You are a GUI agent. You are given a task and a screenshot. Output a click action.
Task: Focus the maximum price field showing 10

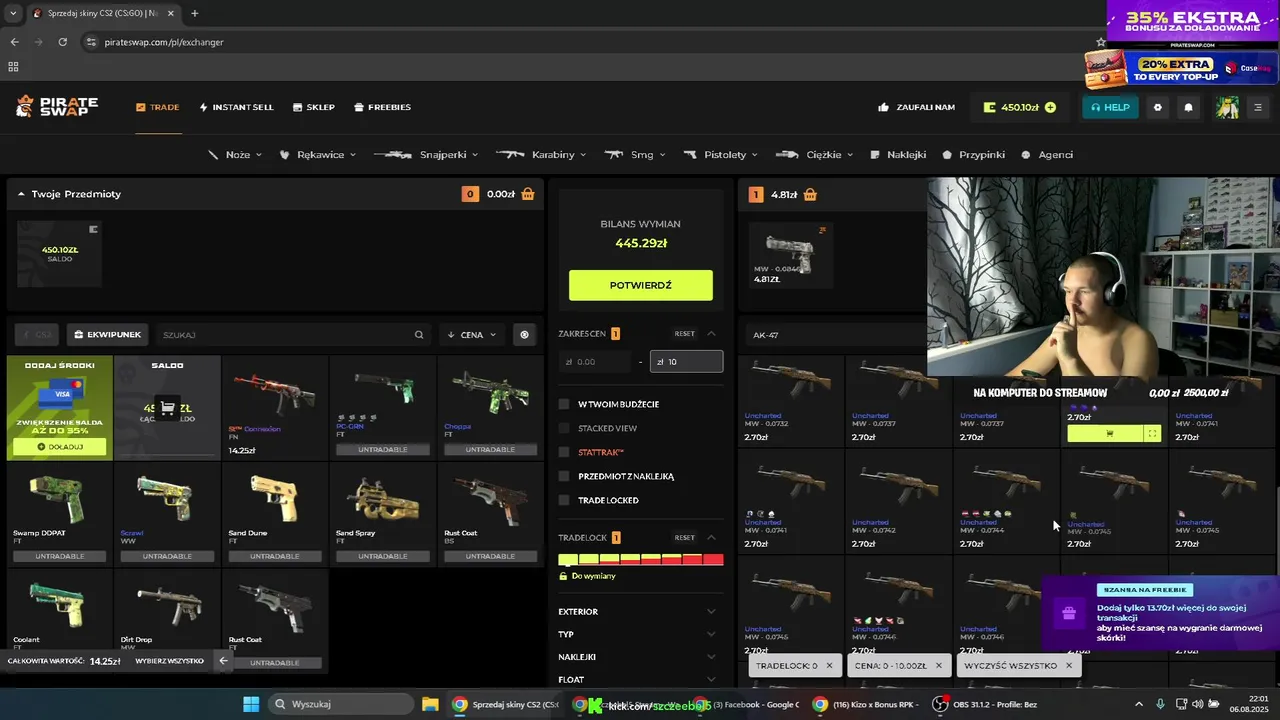686,362
